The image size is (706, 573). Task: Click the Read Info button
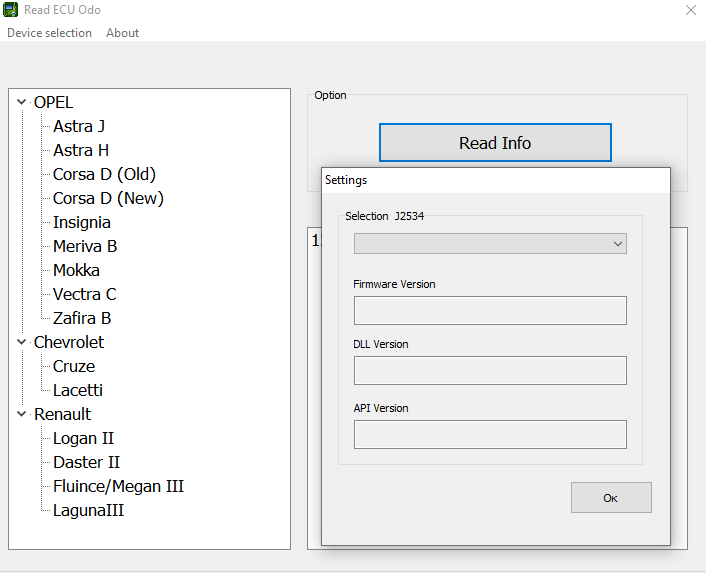[x=495, y=143]
